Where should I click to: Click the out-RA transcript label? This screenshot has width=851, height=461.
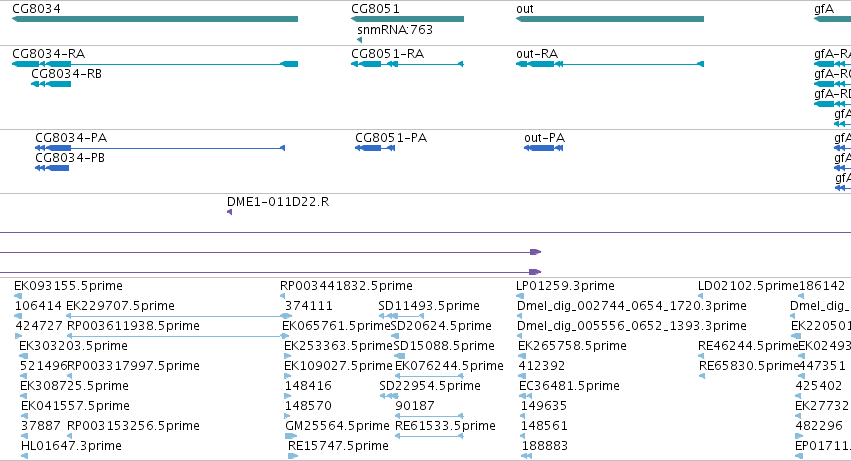tap(537, 54)
